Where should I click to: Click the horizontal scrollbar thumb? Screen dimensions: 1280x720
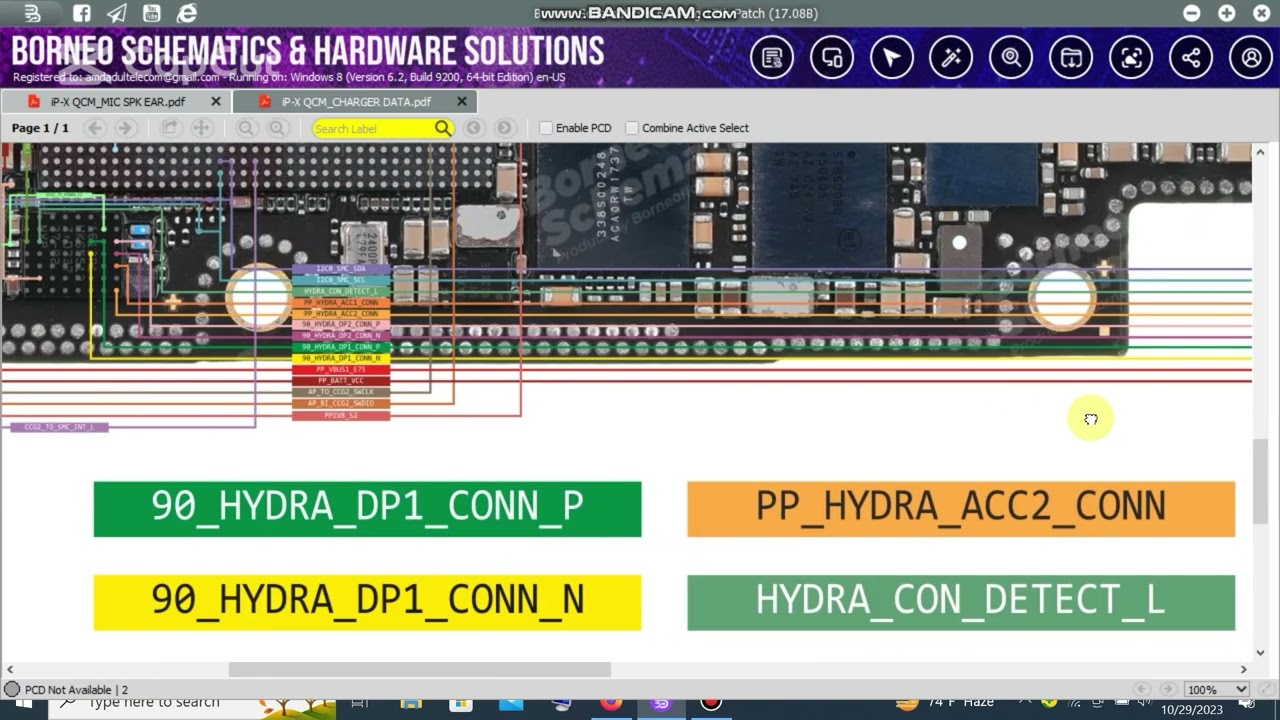(x=419, y=670)
